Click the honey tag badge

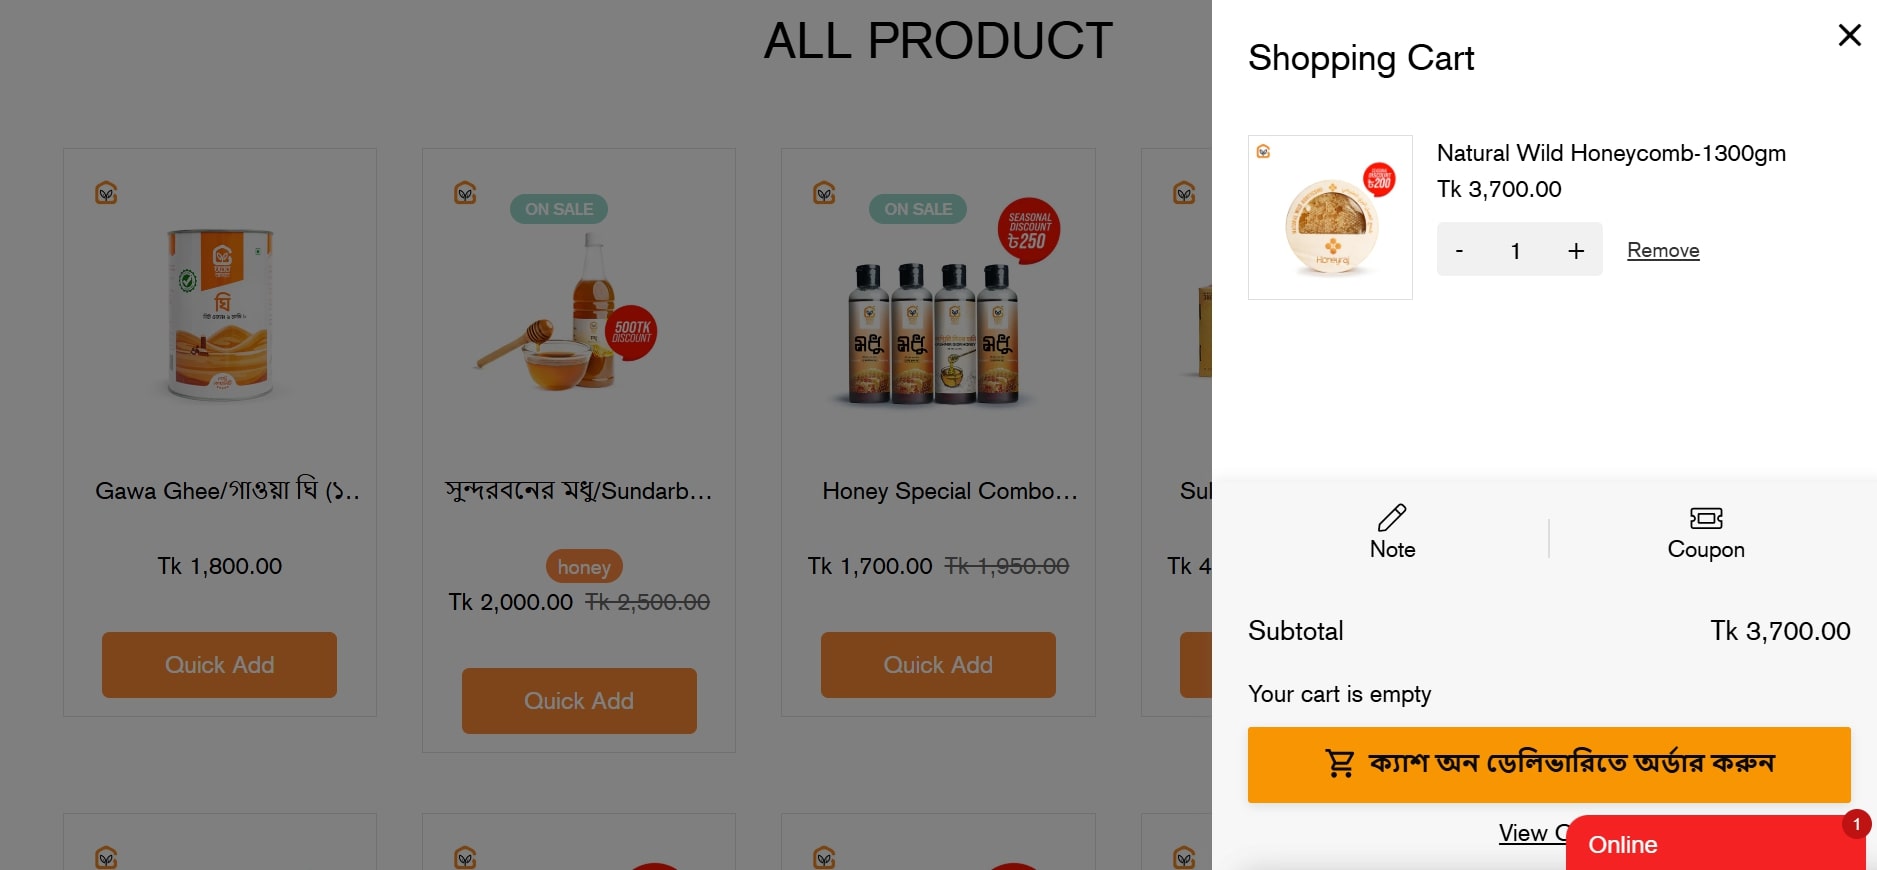click(x=584, y=567)
